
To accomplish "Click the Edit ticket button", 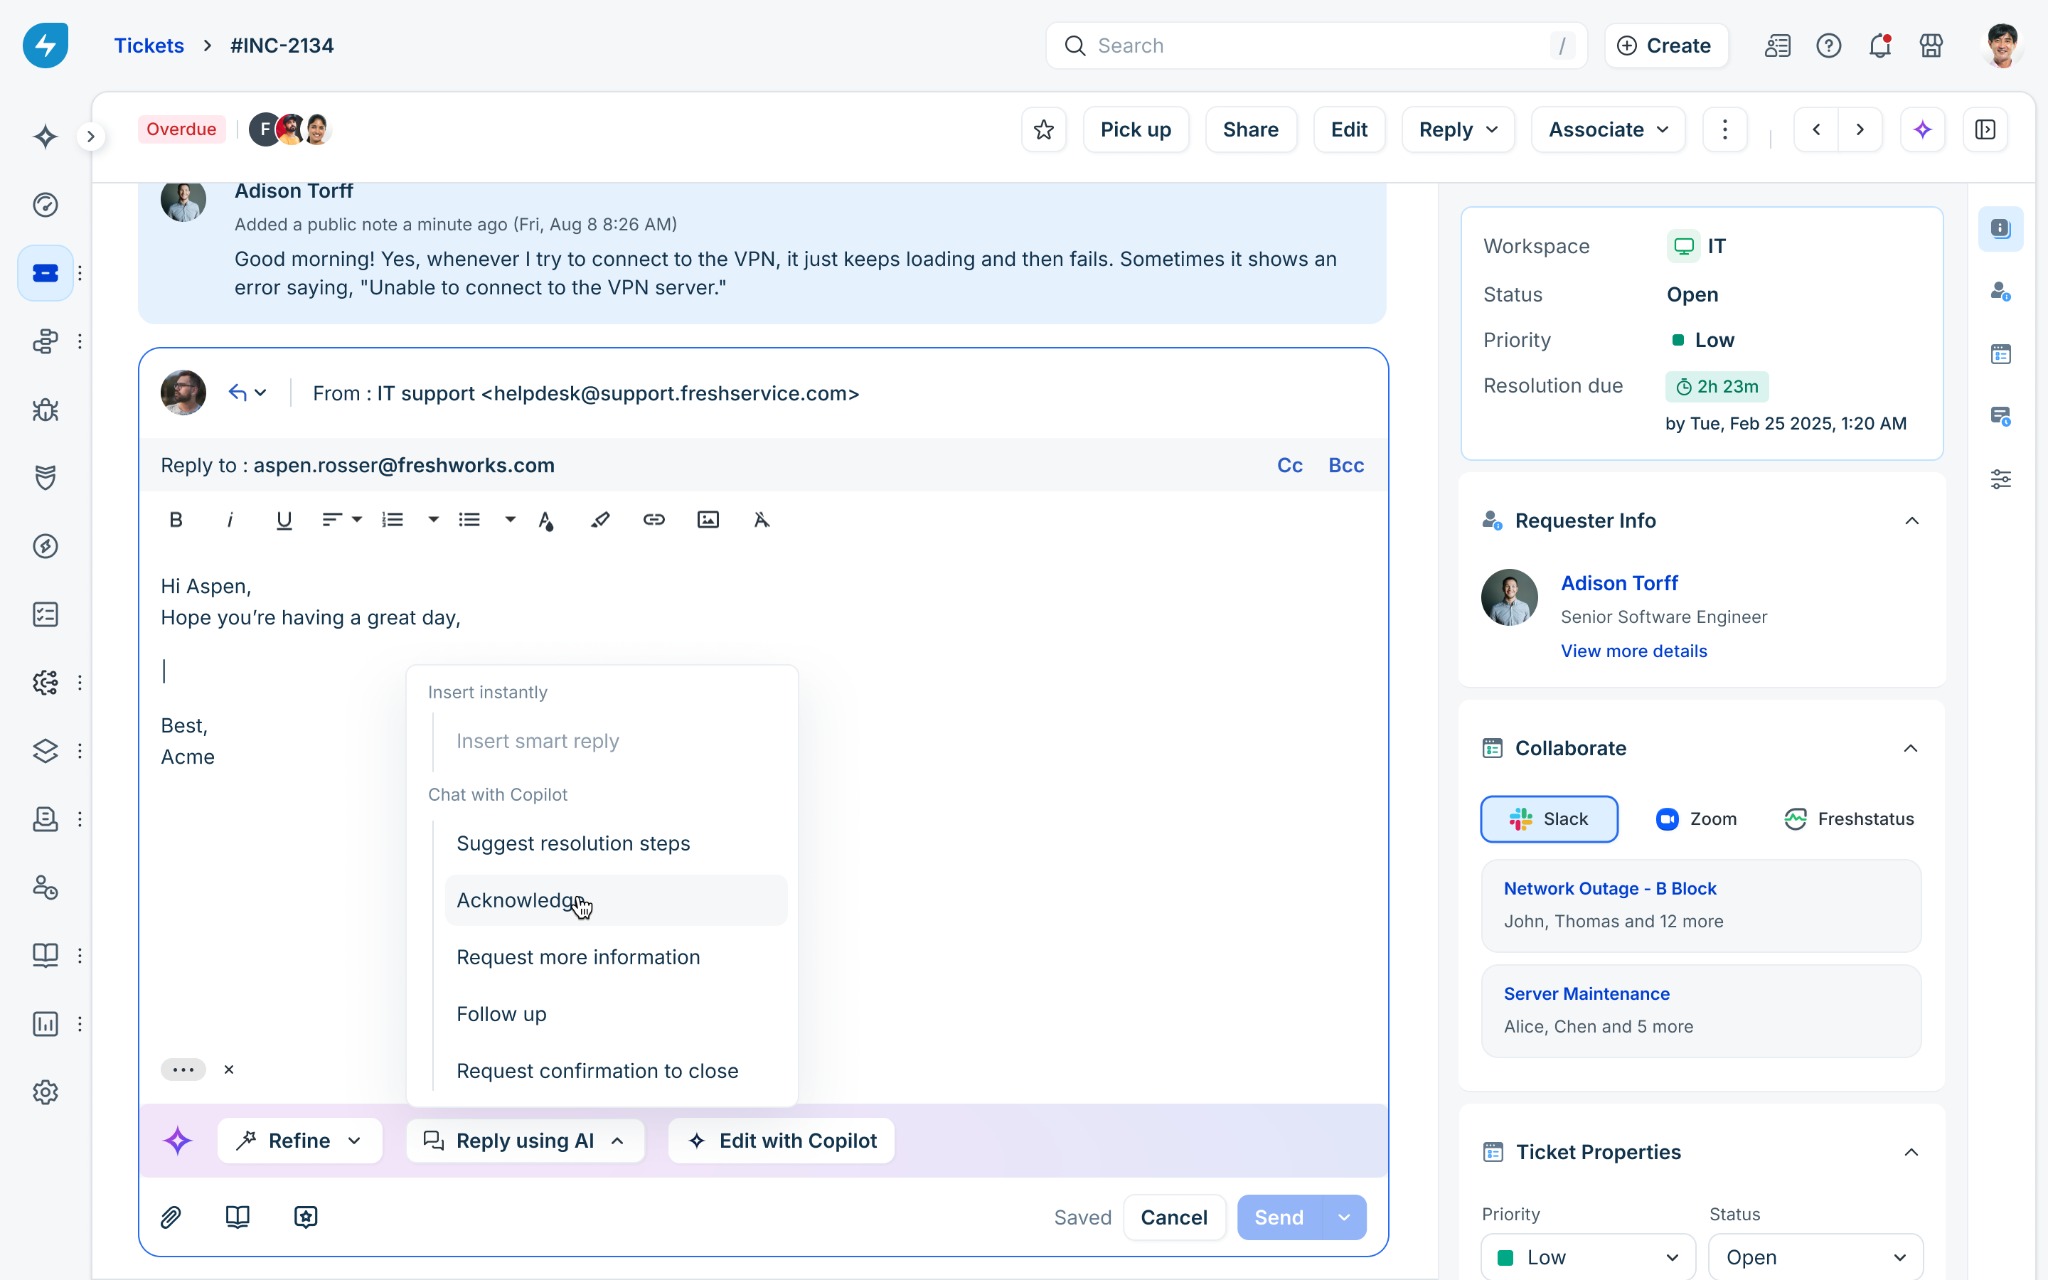I will (x=1349, y=130).
